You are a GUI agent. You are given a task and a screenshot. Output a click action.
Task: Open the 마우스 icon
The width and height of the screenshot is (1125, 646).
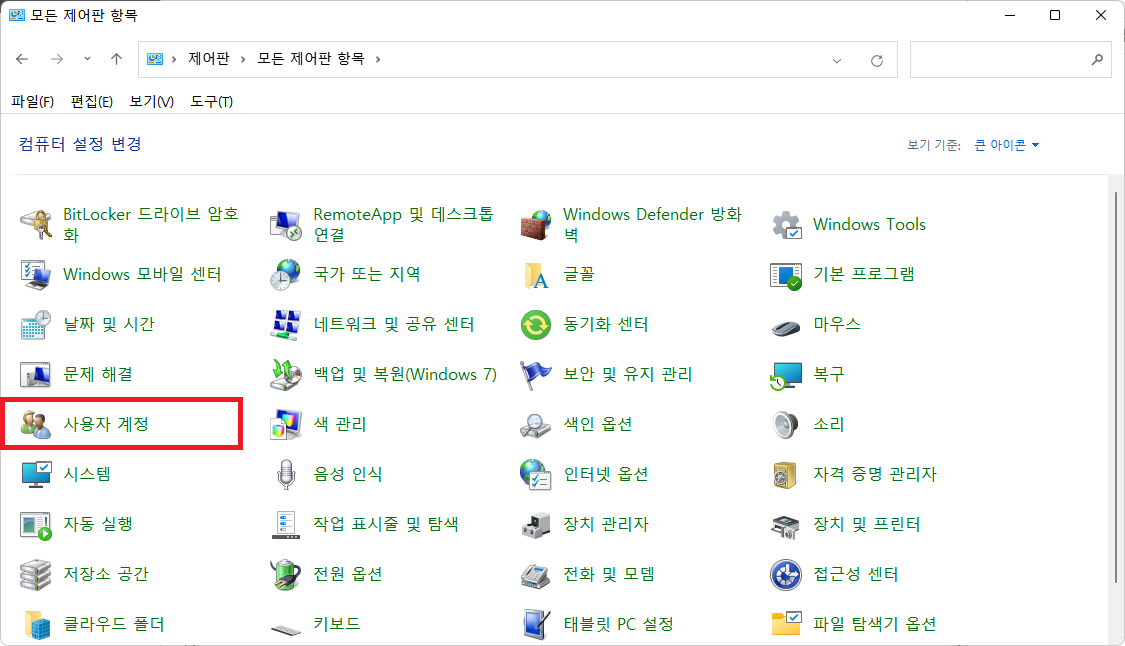point(786,327)
